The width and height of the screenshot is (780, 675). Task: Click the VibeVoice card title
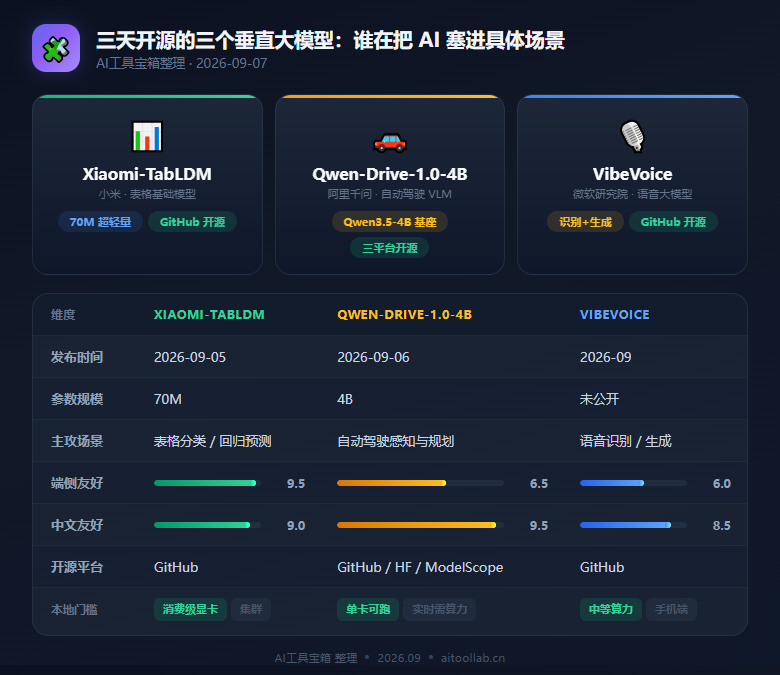coord(632,174)
